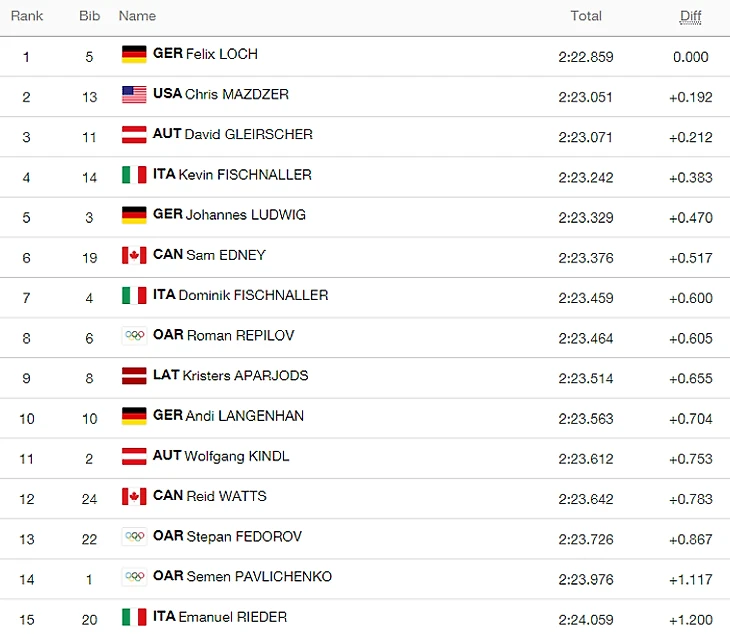Click the Olympic rings icon beside Roman Repilov

coord(134,336)
